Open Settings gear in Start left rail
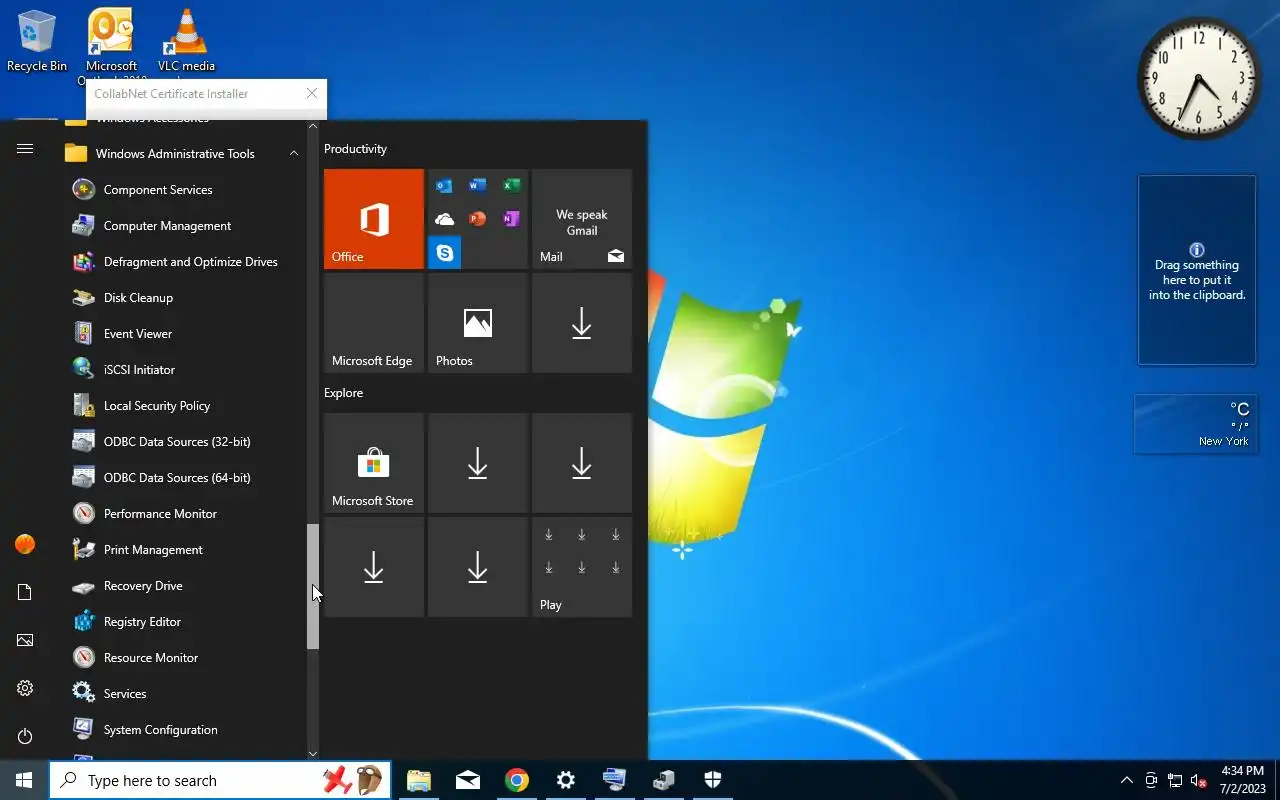The height and width of the screenshot is (800, 1280). (x=25, y=688)
